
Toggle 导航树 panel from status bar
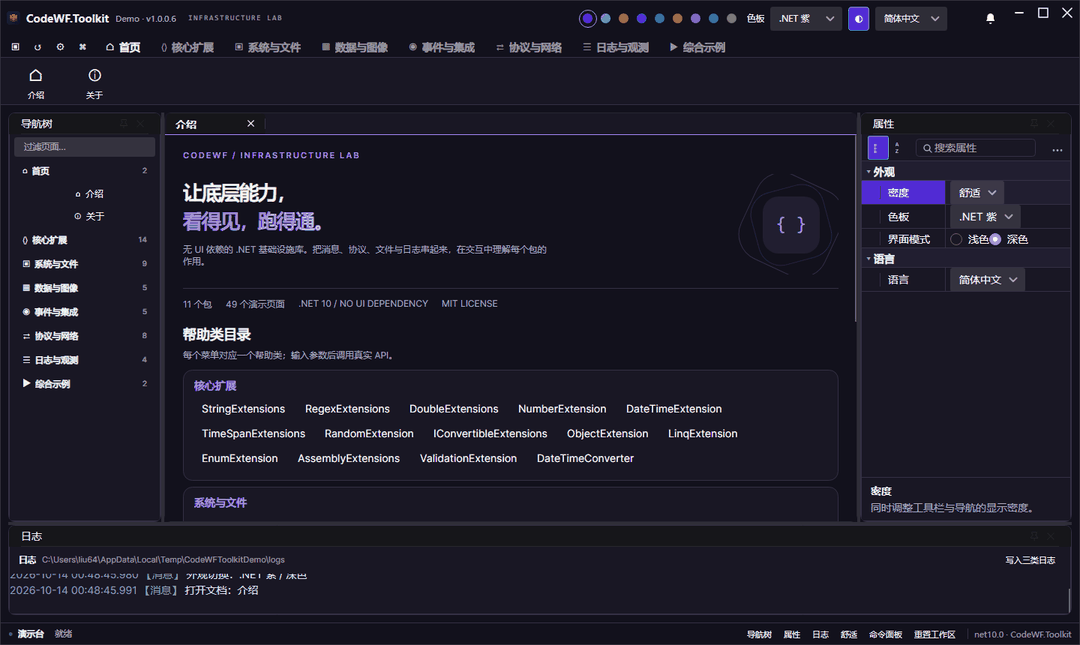(759, 635)
